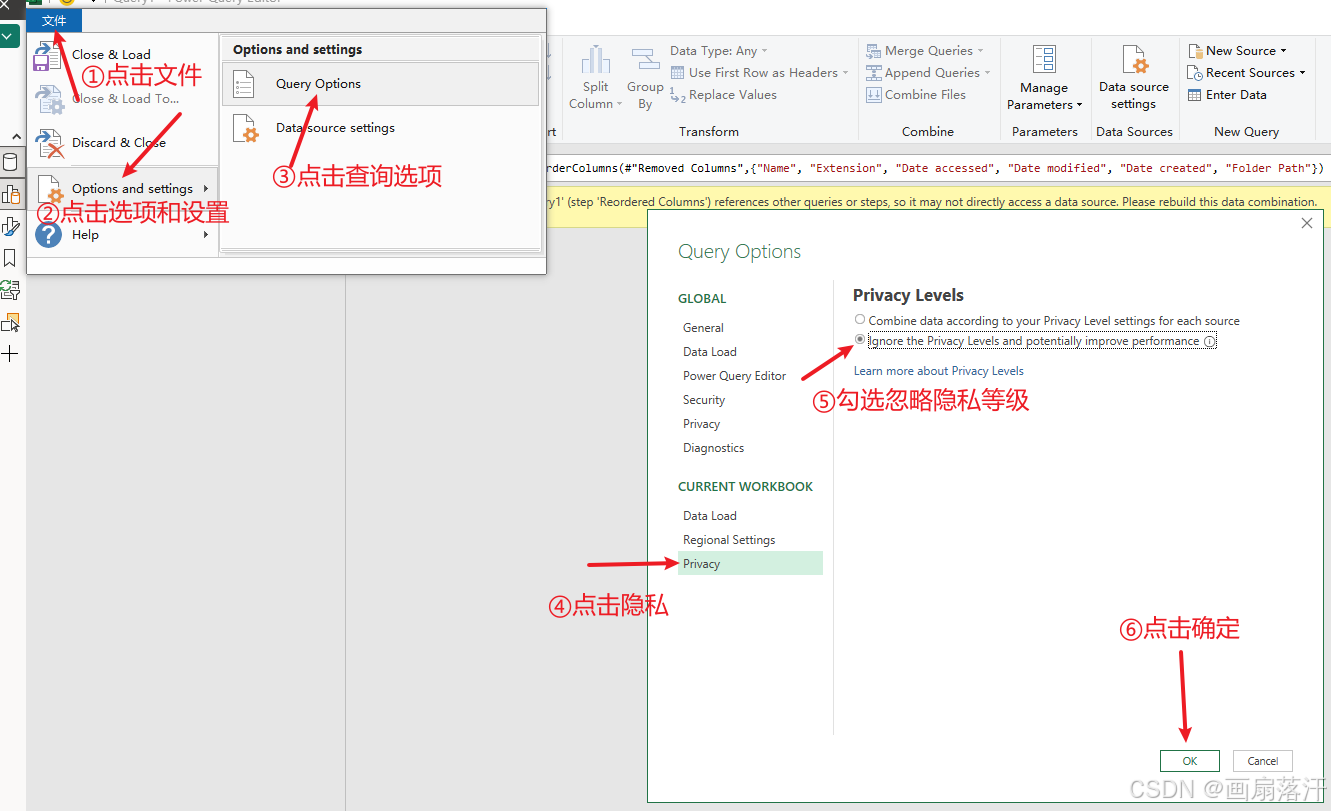Expand the Options and settings submenu arrow
The height and width of the screenshot is (811, 1331).
206,189
